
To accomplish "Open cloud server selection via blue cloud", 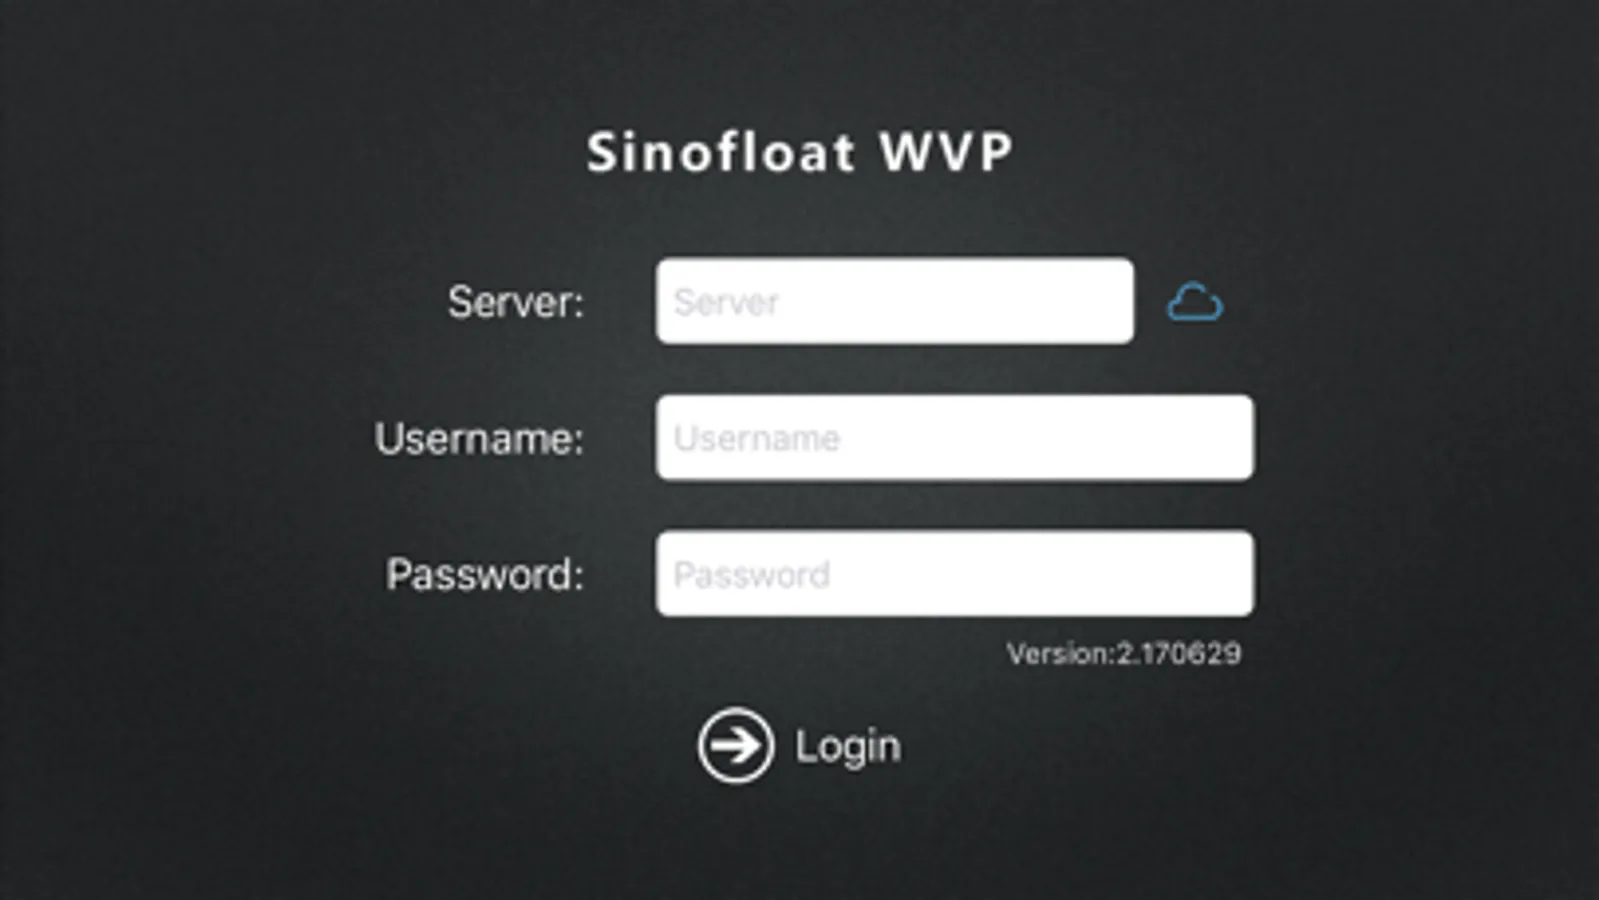I will pos(1194,303).
